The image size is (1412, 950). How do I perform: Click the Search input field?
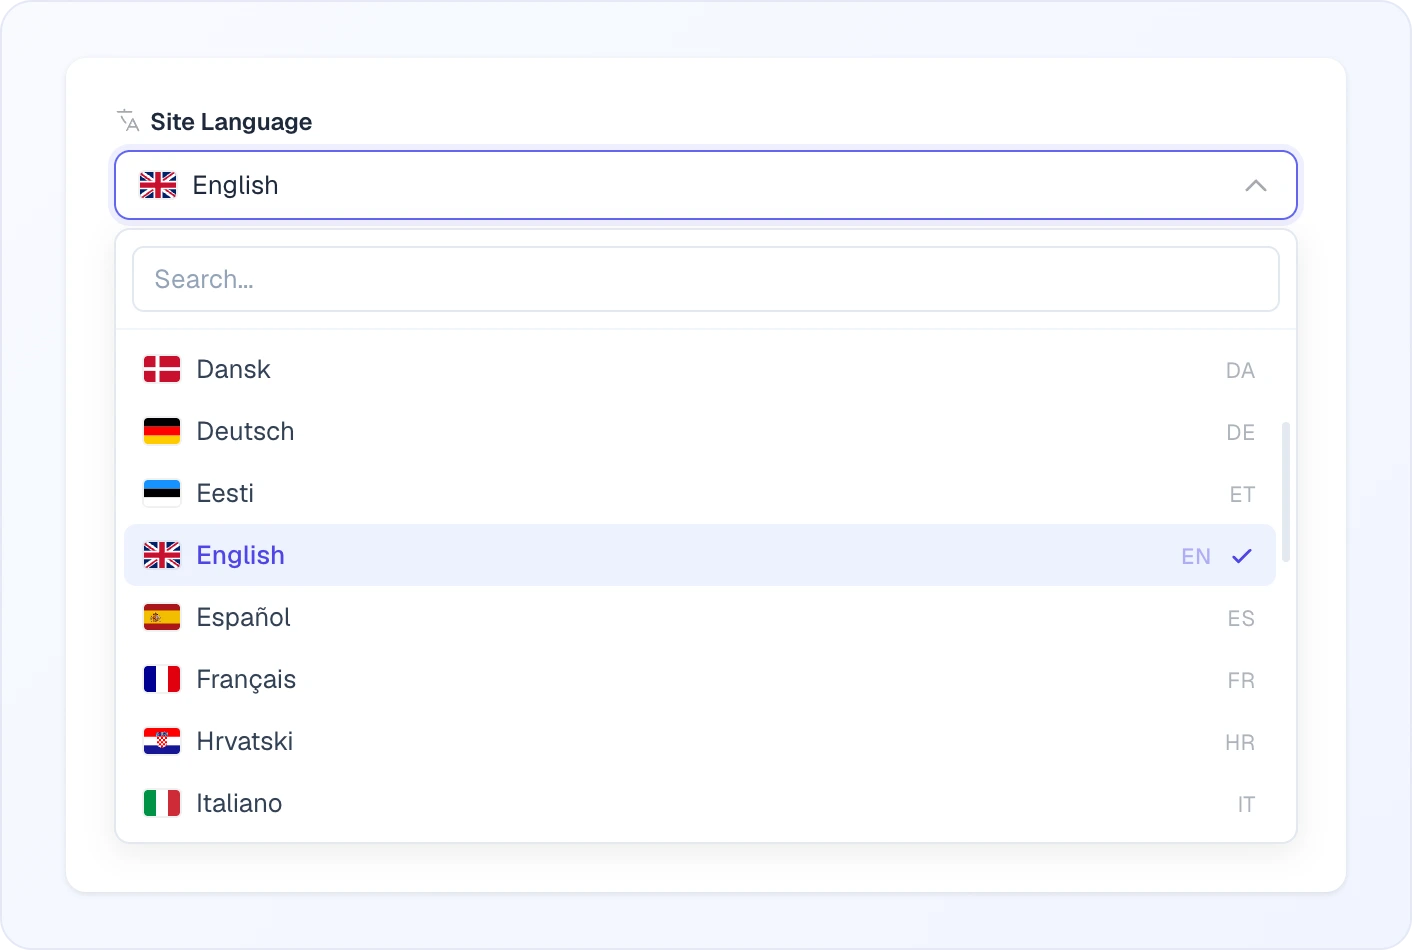coord(706,279)
